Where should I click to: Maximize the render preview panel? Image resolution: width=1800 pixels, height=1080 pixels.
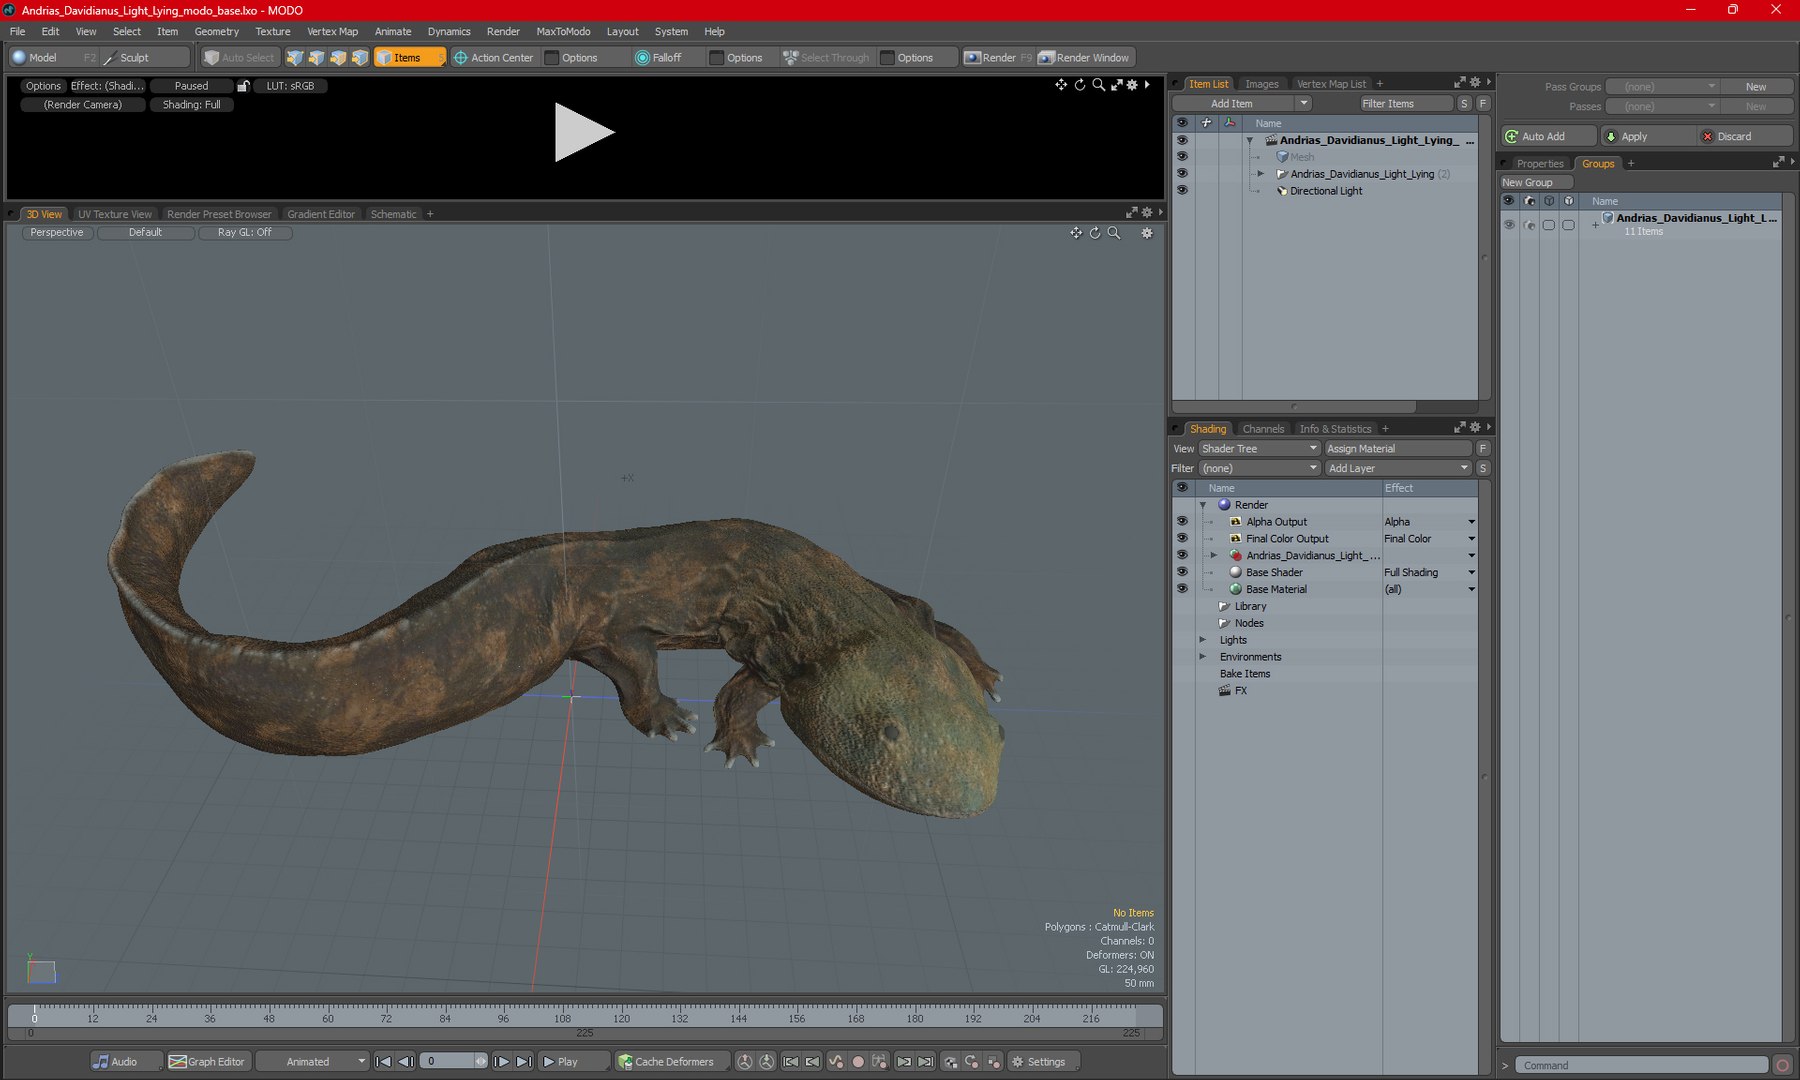point(1117,85)
